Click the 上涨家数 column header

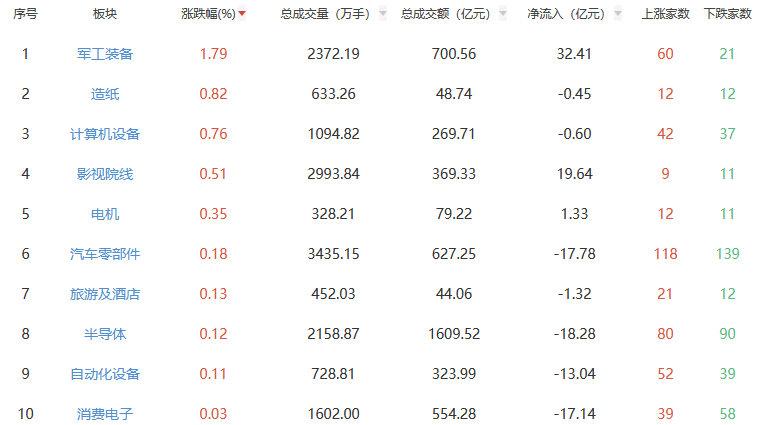click(665, 14)
